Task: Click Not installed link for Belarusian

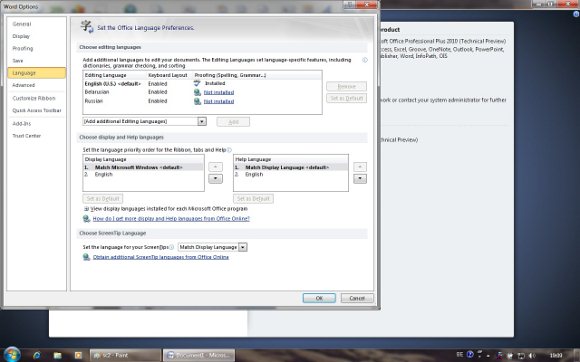Action: coord(219,92)
